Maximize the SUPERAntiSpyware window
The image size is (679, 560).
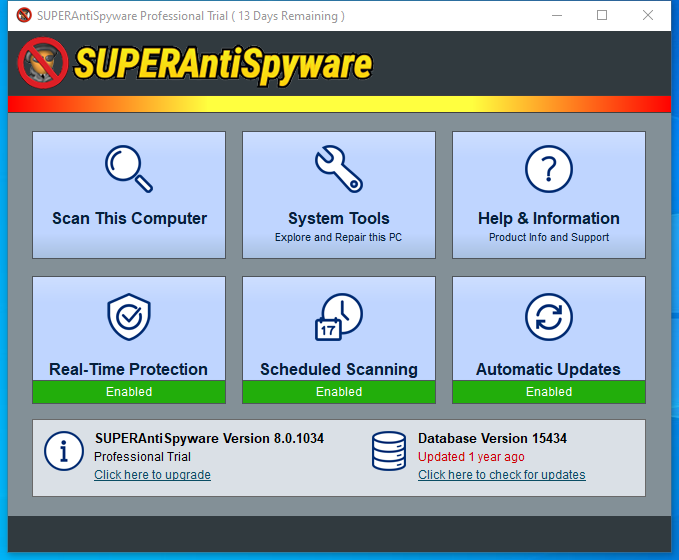602,16
